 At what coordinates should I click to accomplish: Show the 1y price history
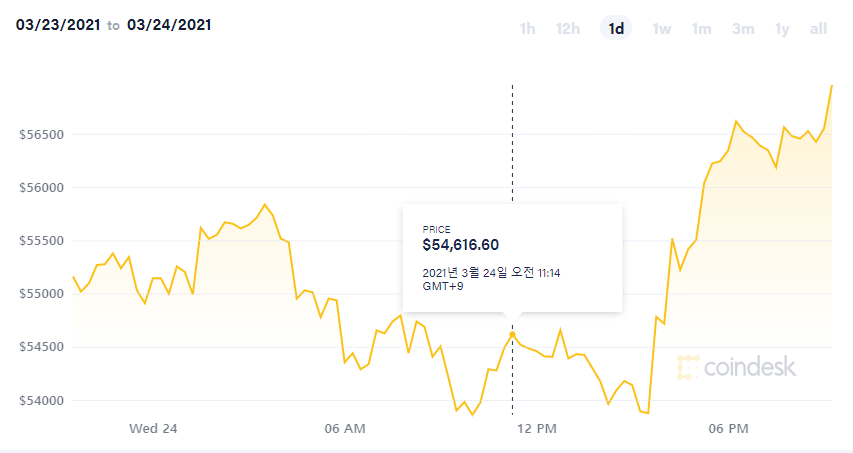click(782, 29)
